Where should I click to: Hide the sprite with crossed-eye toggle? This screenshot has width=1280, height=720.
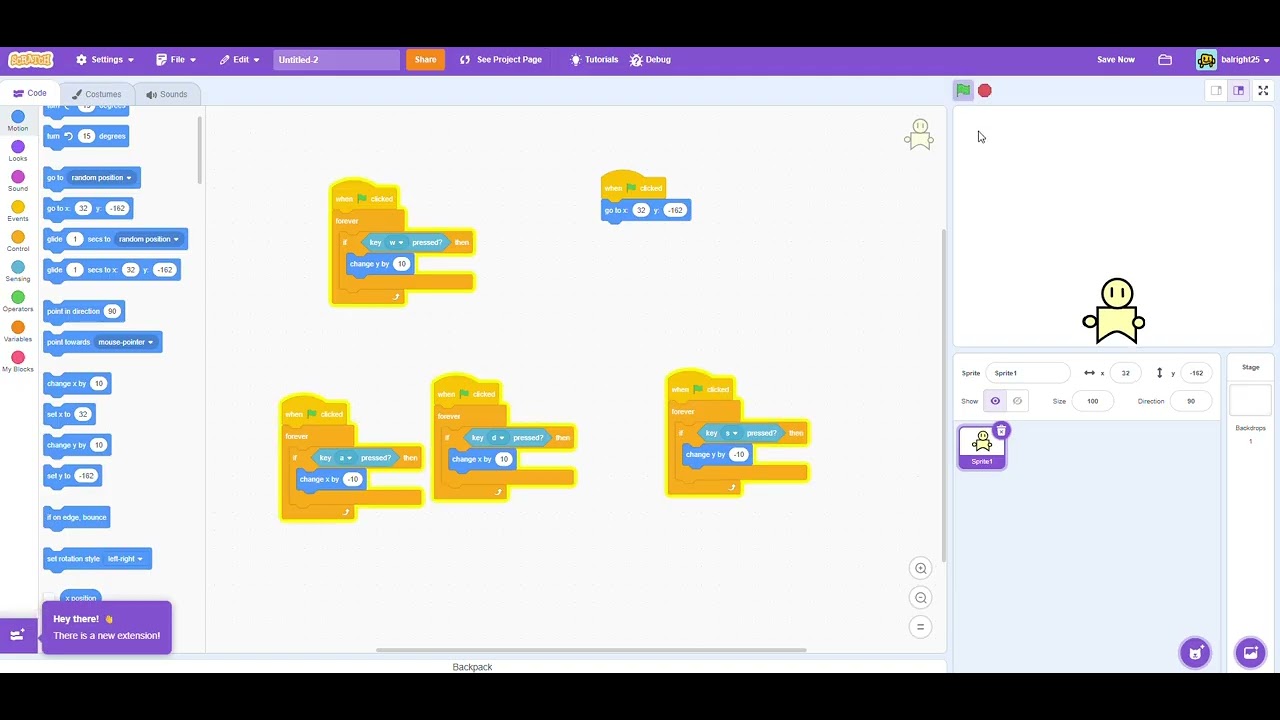pos(1017,401)
